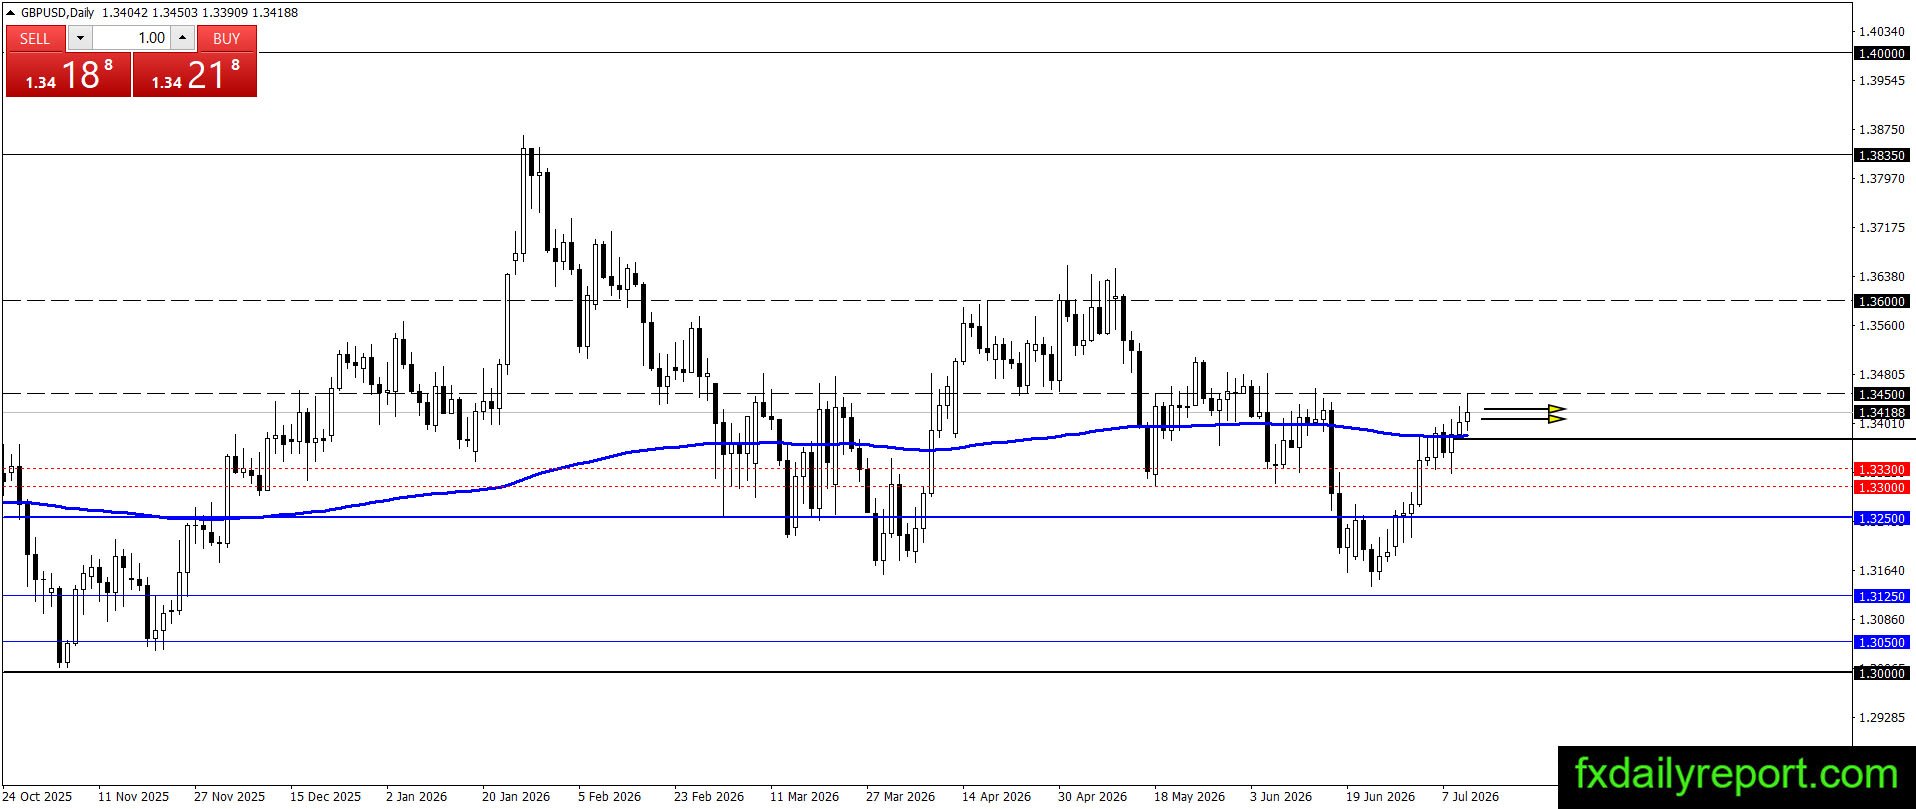Collapse the one-click trading panel triangle
The height and width of the screenshot is (809, 1916).
tap(12, 13)
